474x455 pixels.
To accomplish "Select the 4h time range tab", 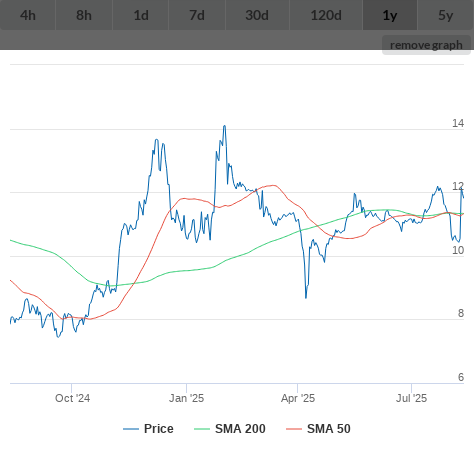I will (x=28, y=15).
